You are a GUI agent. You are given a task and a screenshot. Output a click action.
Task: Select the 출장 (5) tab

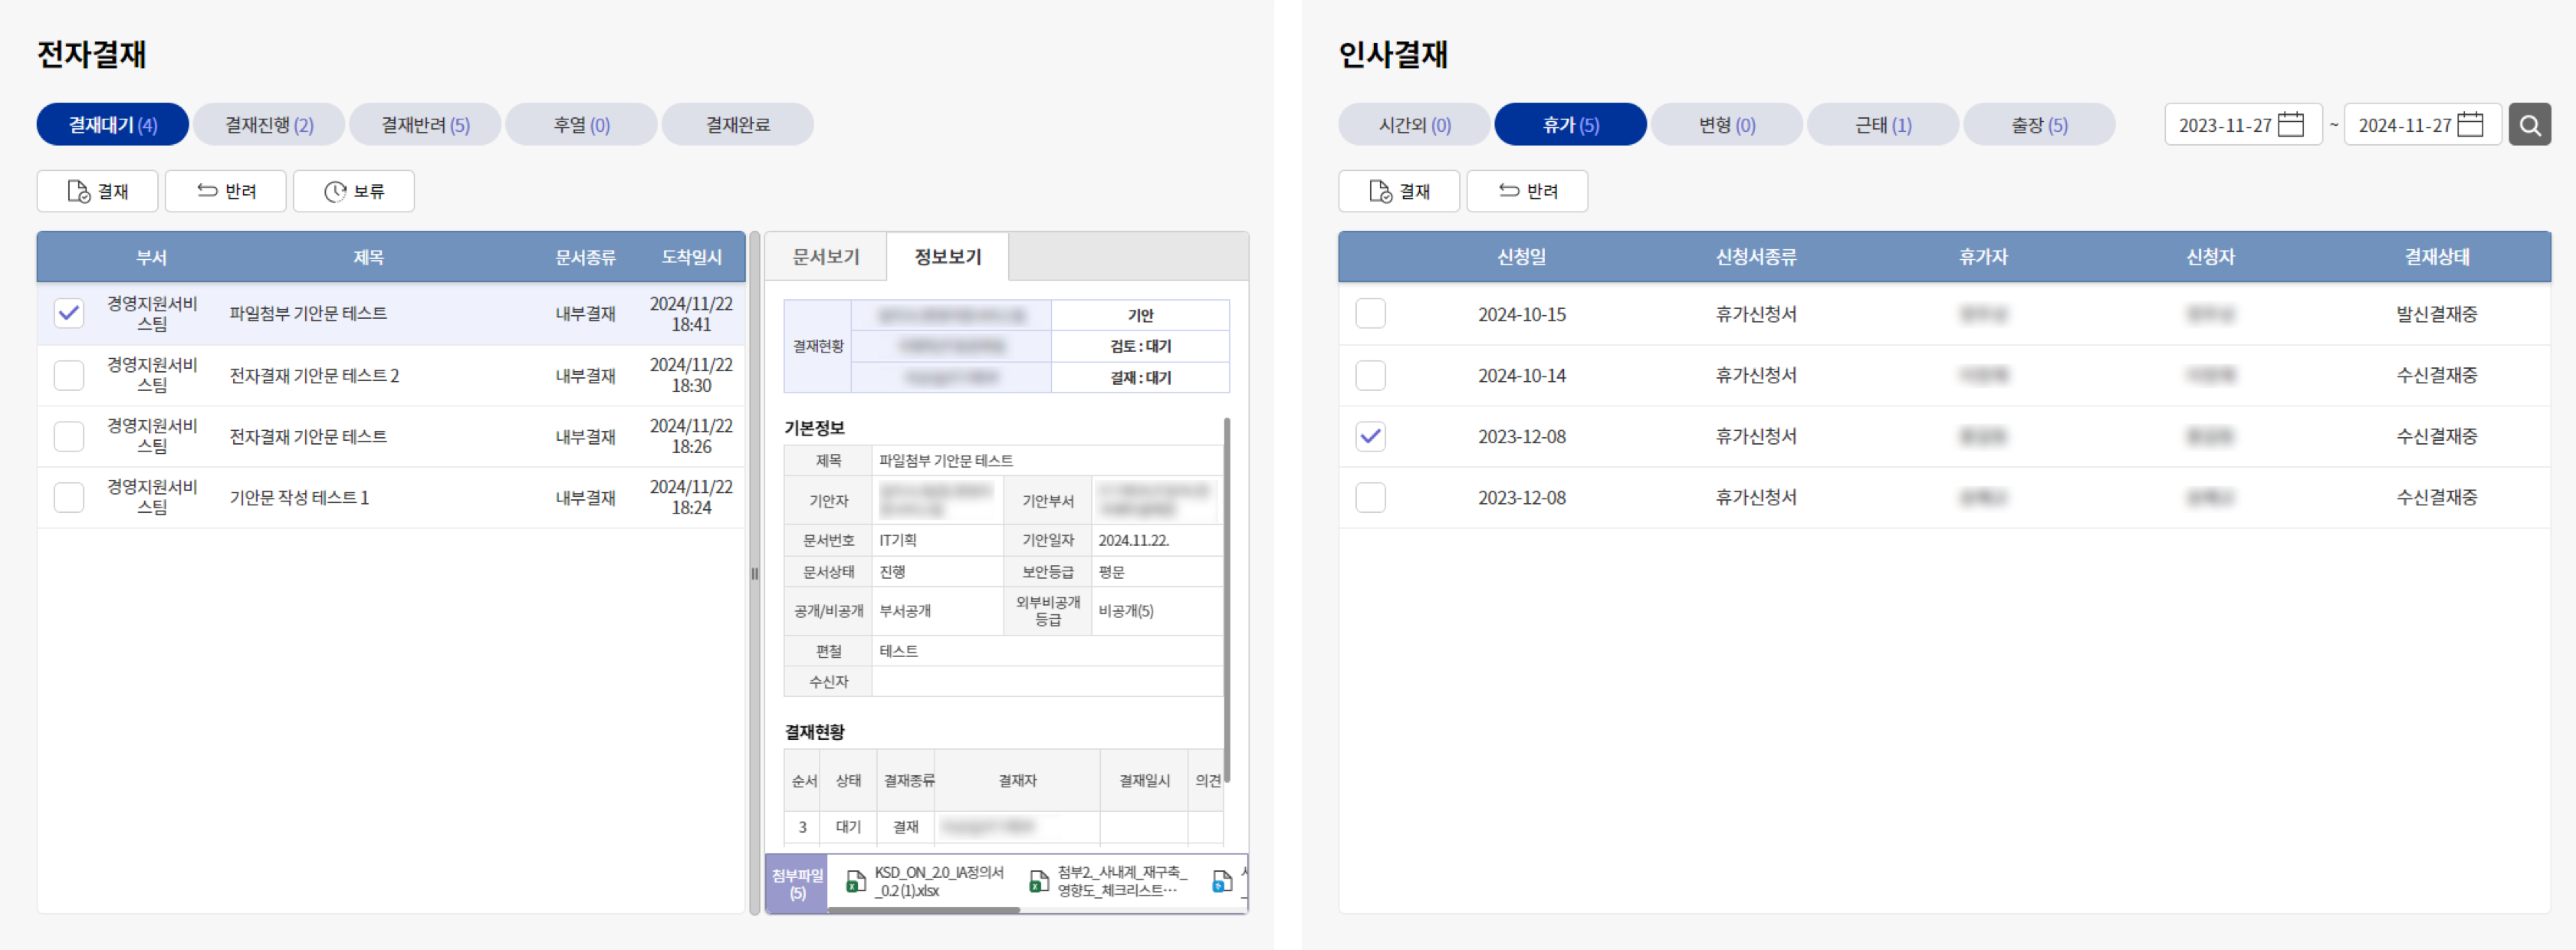coord(2039,125)
